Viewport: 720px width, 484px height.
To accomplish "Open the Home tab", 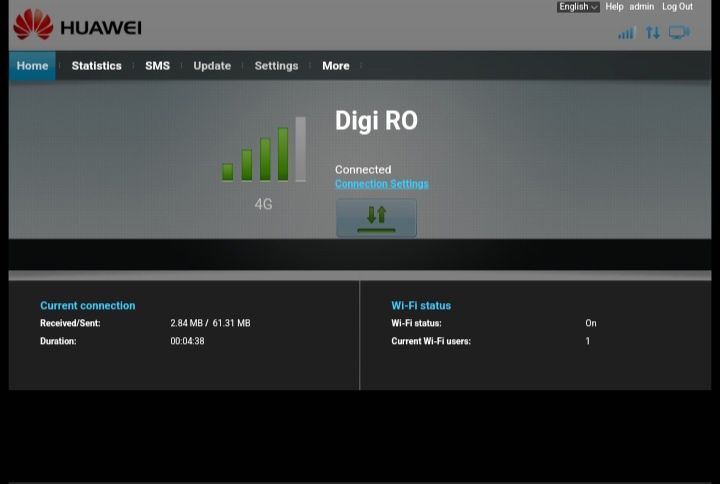I will tap(32, 66).
